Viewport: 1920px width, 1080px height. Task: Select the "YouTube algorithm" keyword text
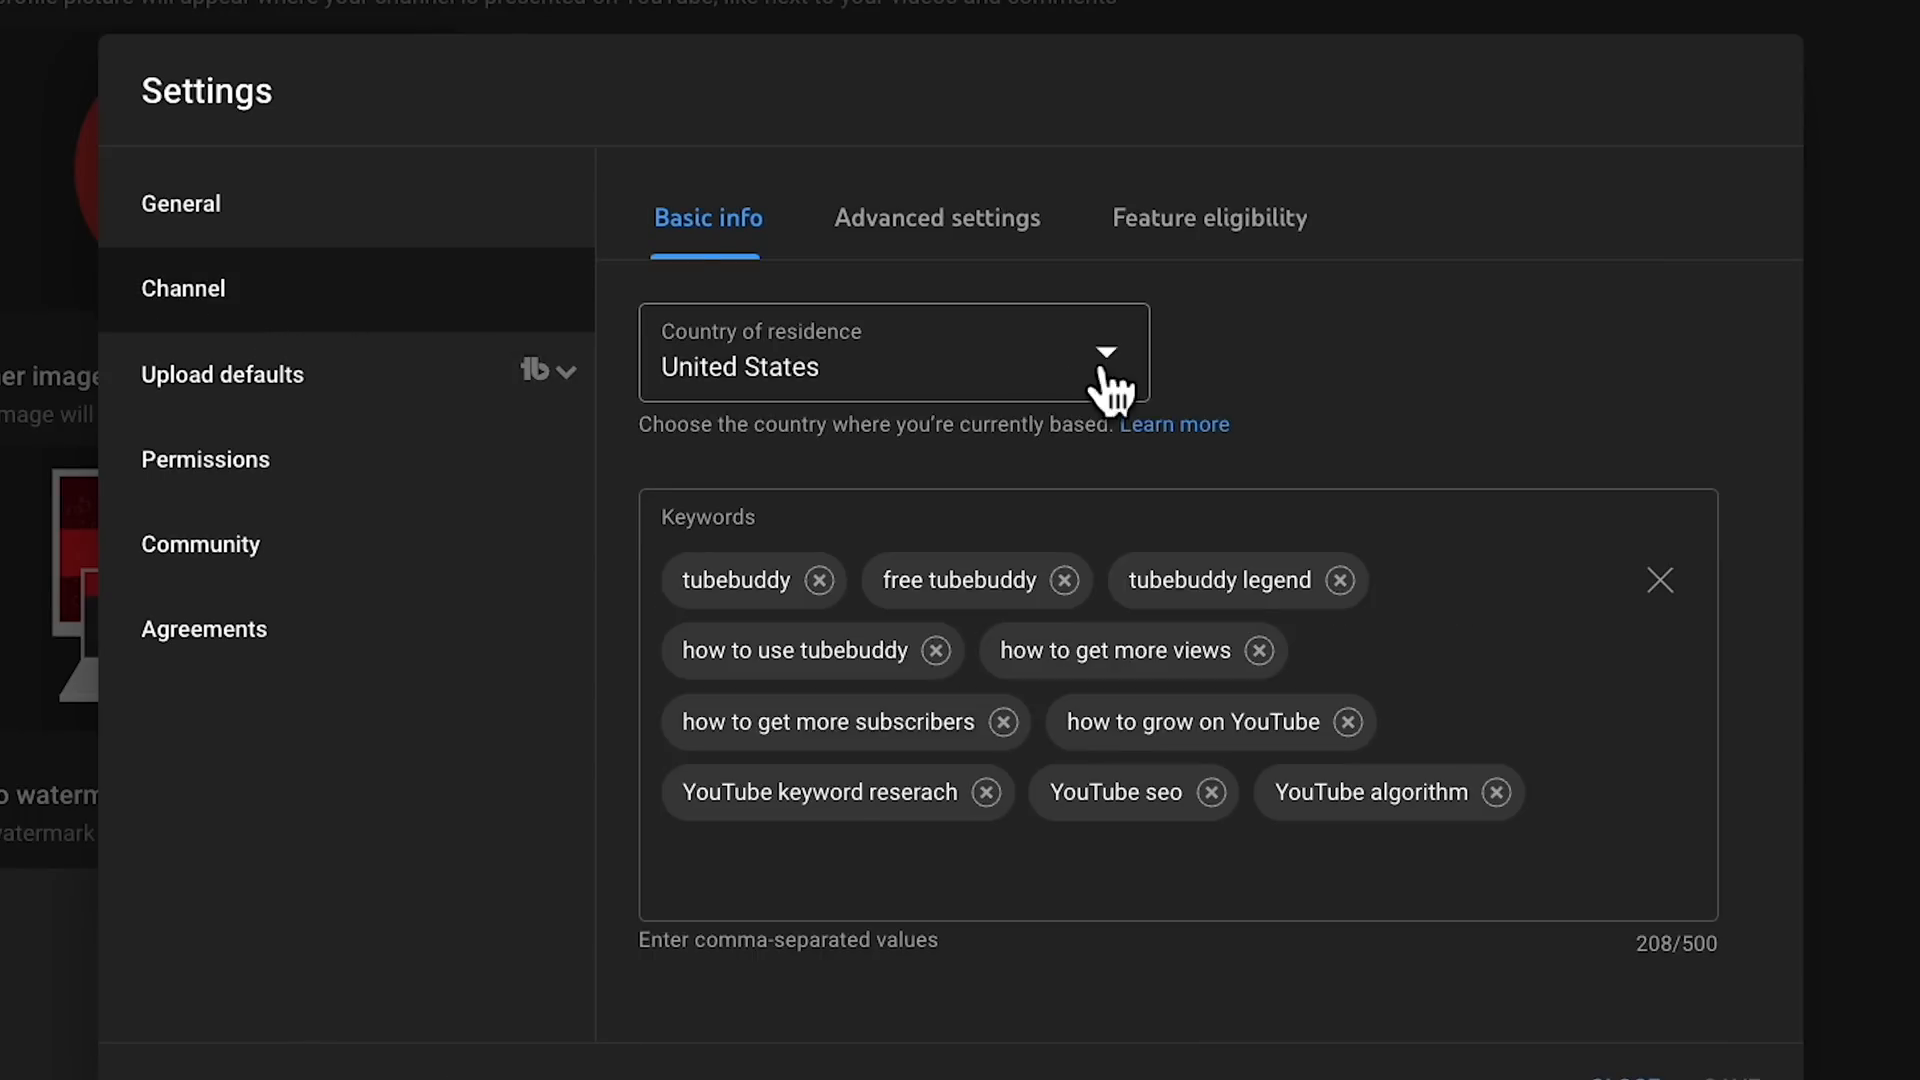tap(1371, 792)
